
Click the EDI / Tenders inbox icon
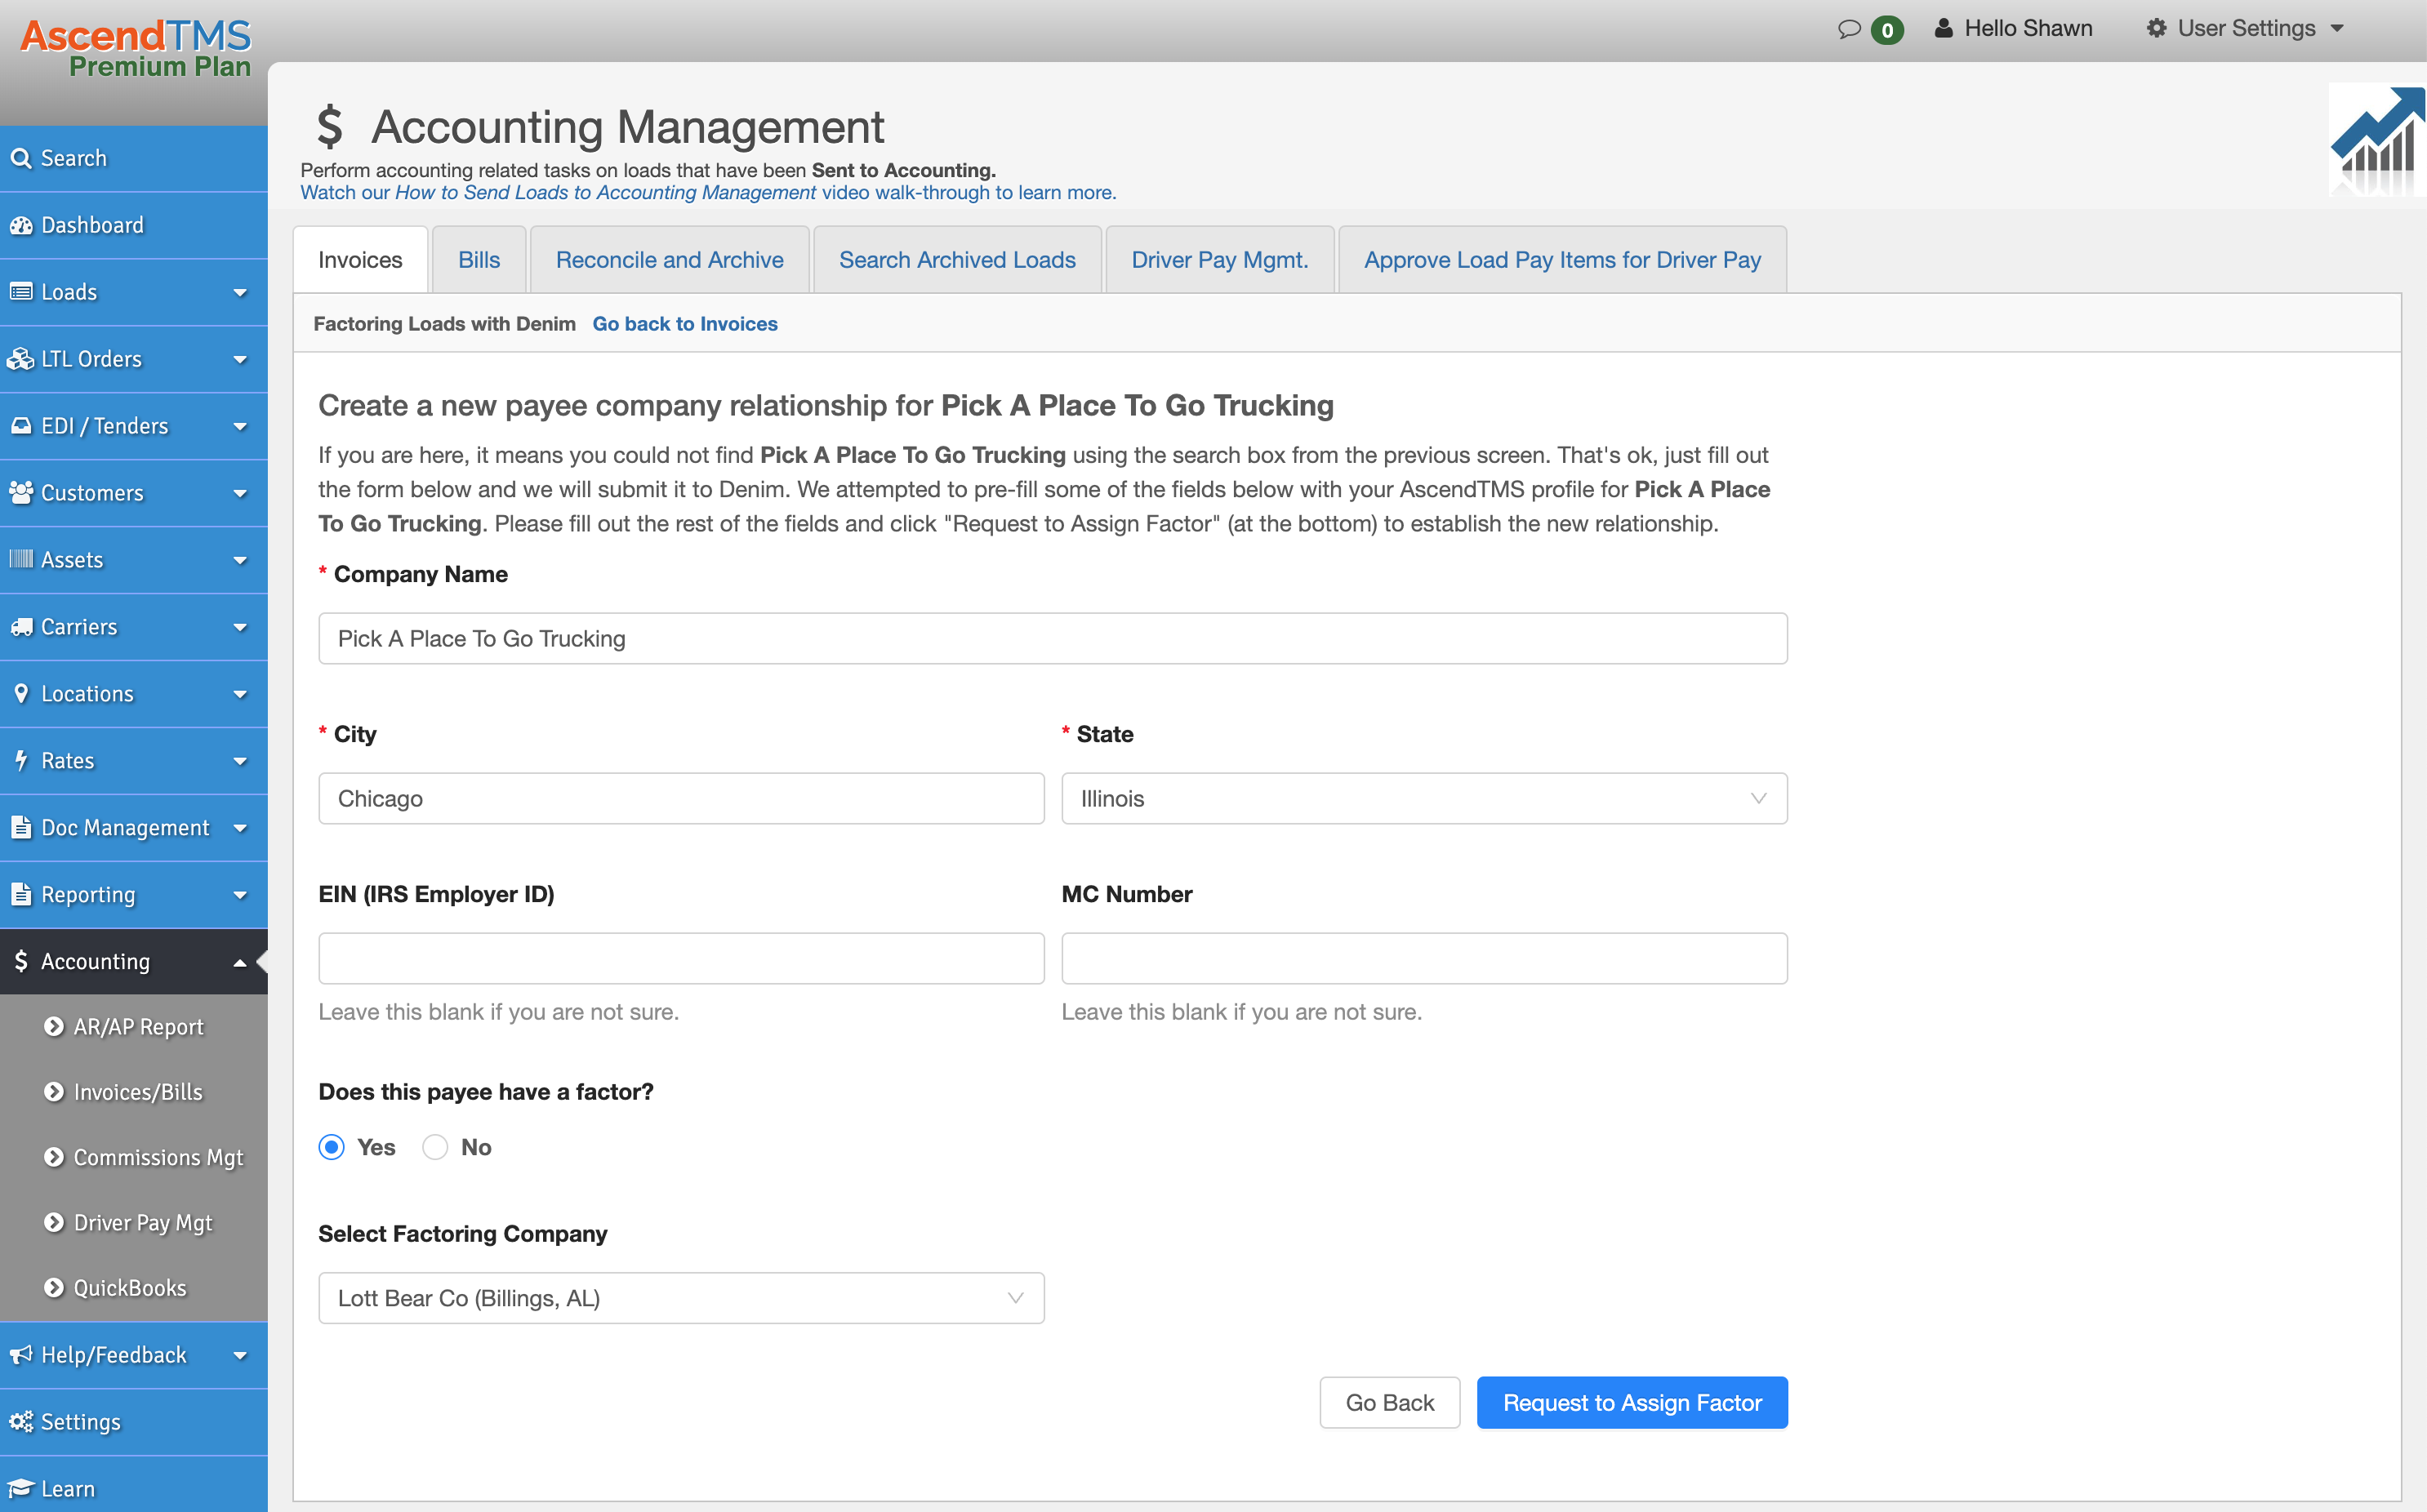tap(21, 426)
